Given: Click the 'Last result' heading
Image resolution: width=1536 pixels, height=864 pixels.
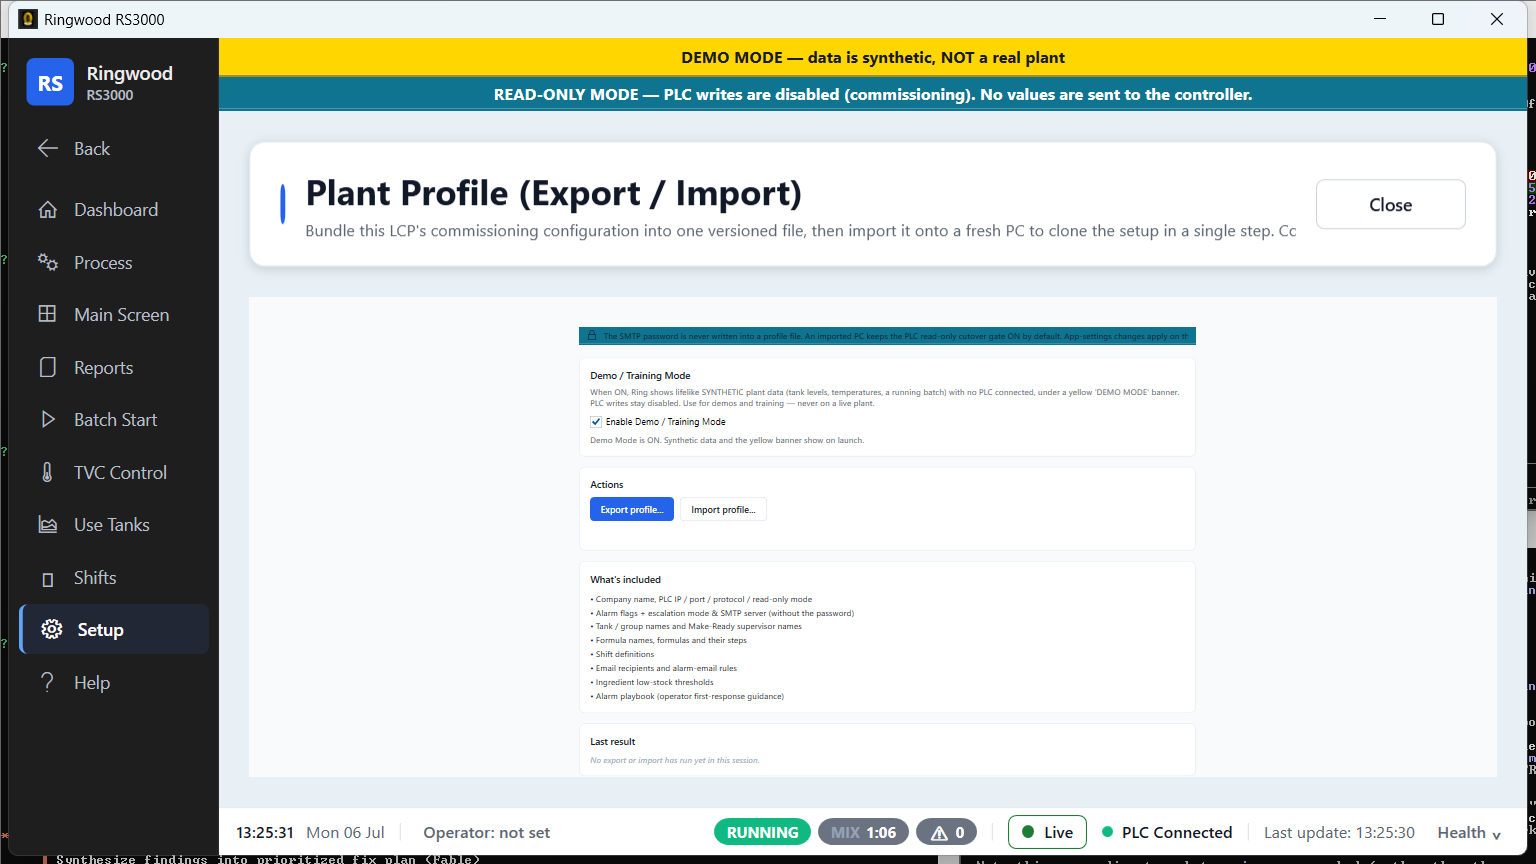Looking at the screenshot, I should click(x=612, y=742).
